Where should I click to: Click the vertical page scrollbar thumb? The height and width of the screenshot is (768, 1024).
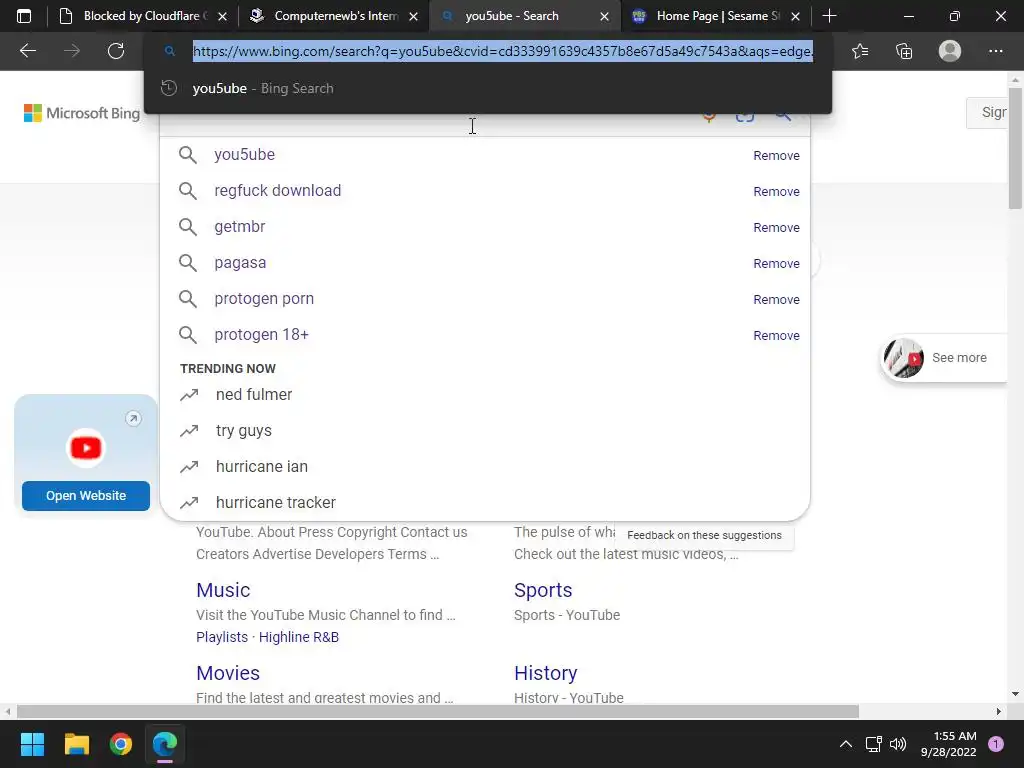point(1015,148)
